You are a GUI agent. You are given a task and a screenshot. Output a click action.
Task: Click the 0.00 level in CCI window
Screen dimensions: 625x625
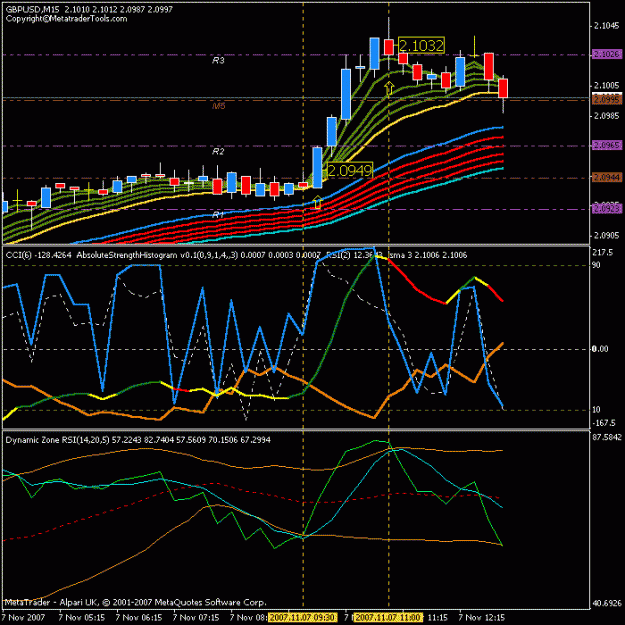click(600, 349)
